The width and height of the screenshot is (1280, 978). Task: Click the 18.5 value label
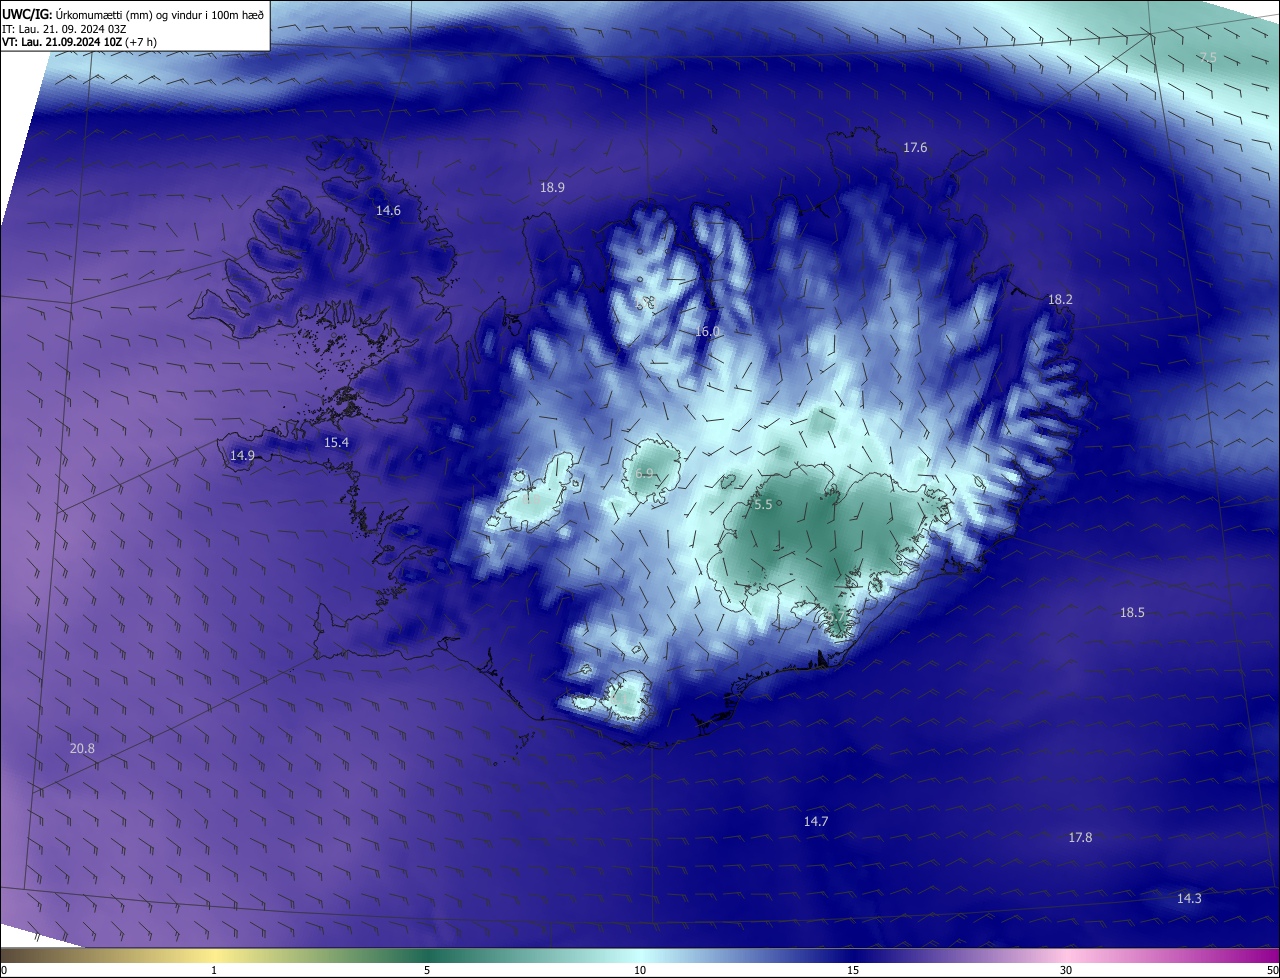coord(1132,613)
